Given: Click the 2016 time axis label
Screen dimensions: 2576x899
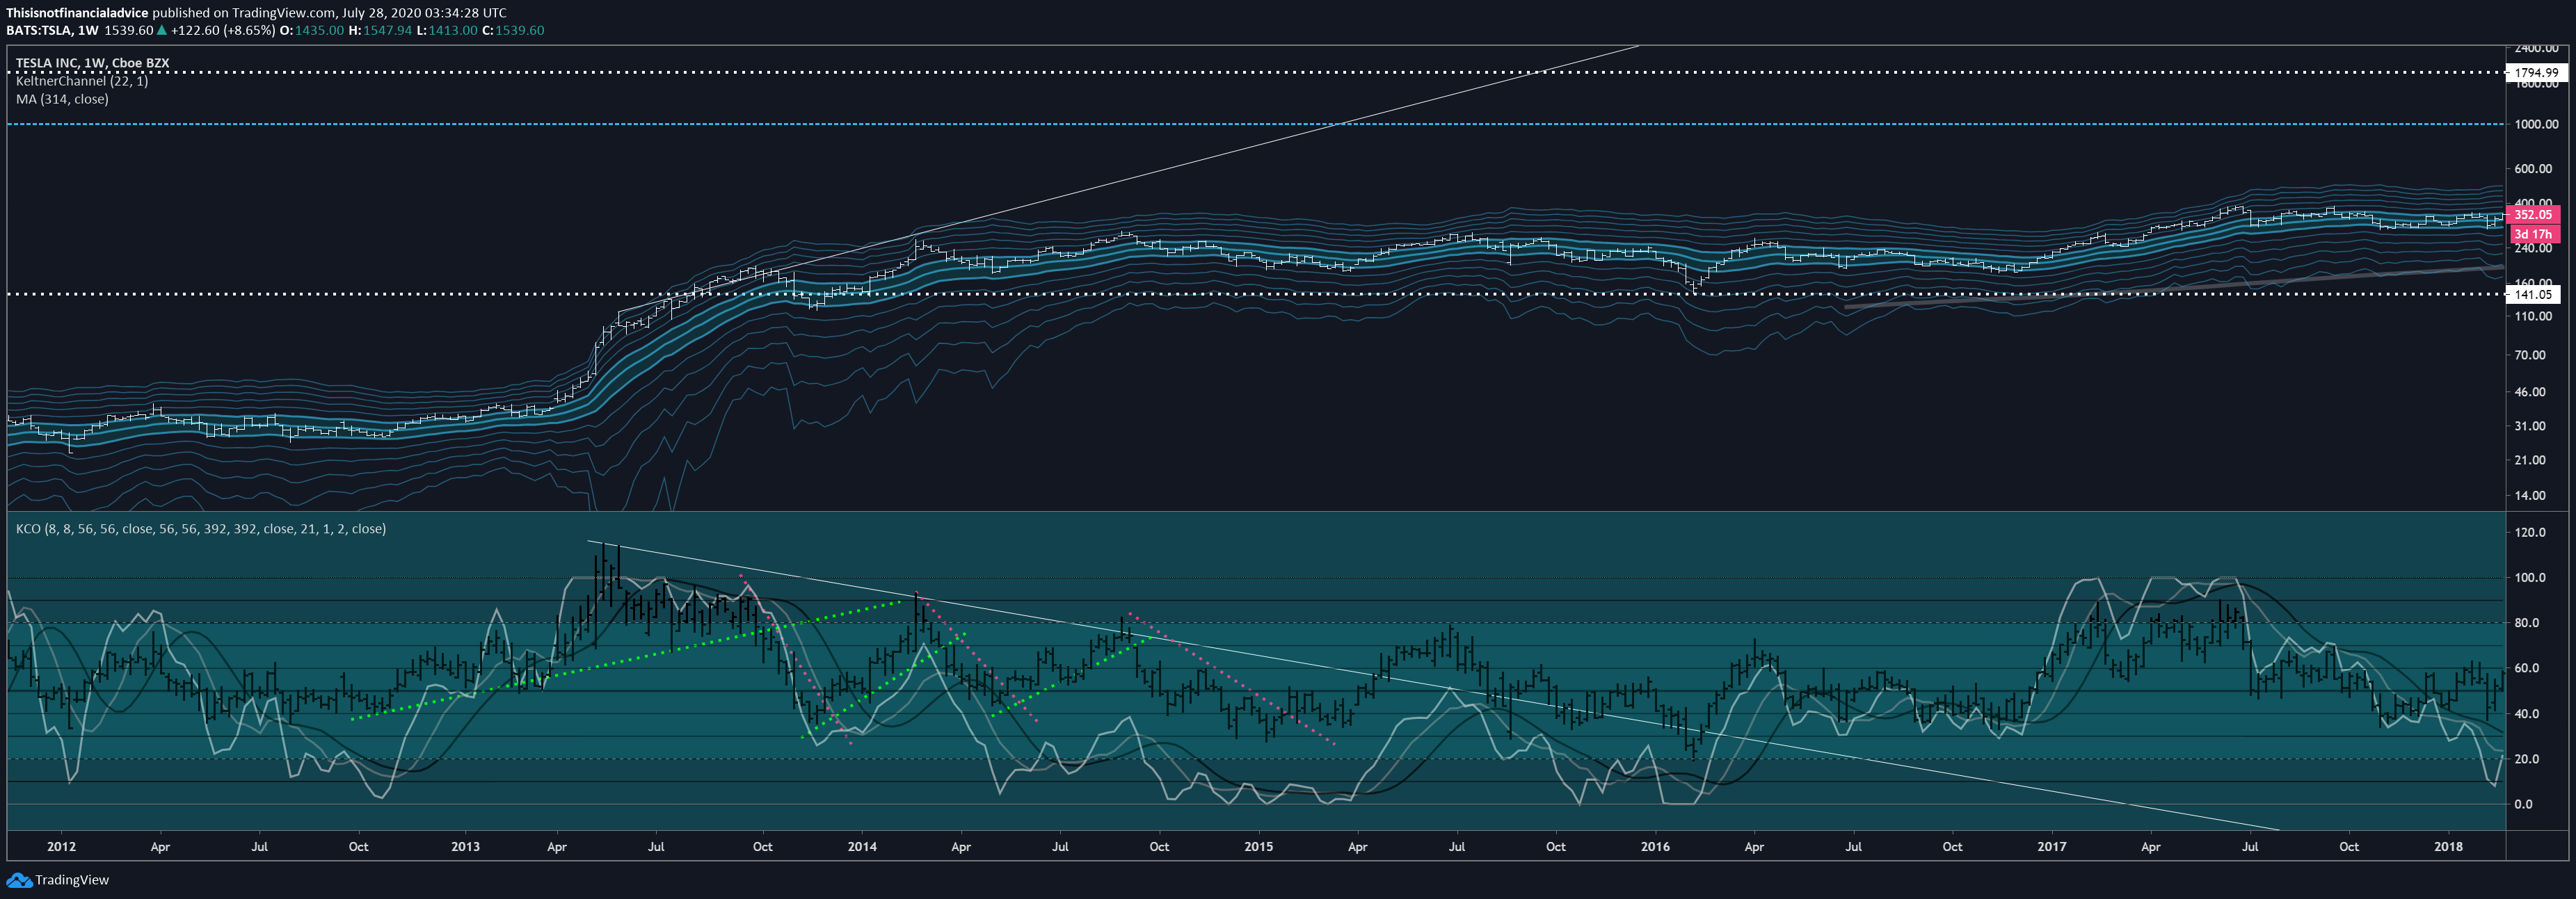Looking at the screenshot, I should coord(1655,846).
